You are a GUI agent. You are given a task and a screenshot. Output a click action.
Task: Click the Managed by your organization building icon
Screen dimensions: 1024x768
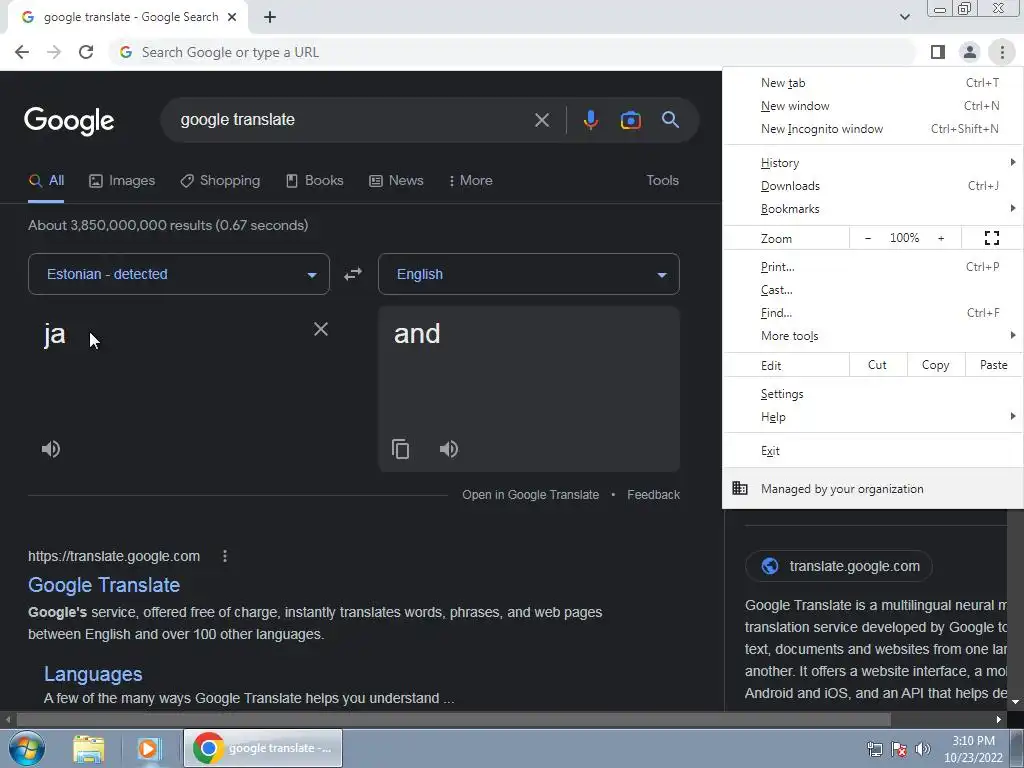740,488
